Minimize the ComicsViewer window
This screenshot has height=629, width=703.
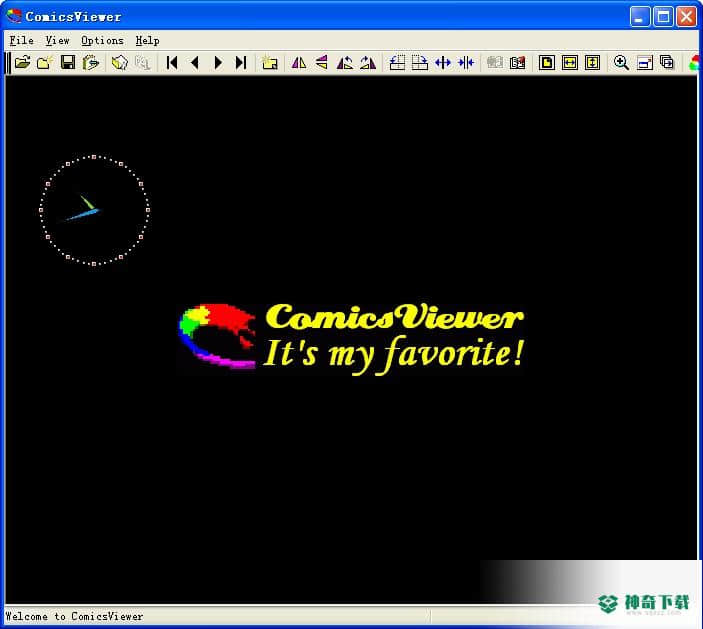pos(640,17)
